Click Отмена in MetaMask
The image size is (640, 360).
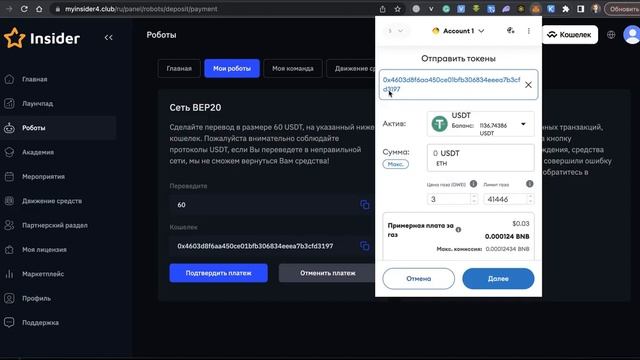[418, 279]
